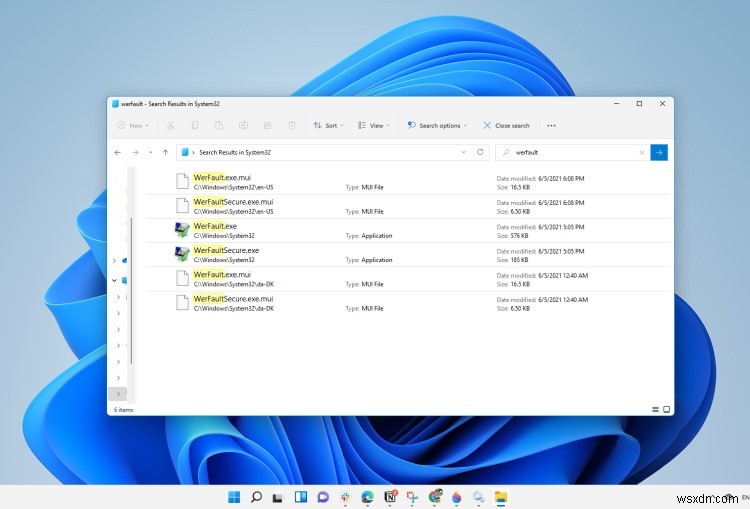Open the Windows Start menu

(234, 497)
